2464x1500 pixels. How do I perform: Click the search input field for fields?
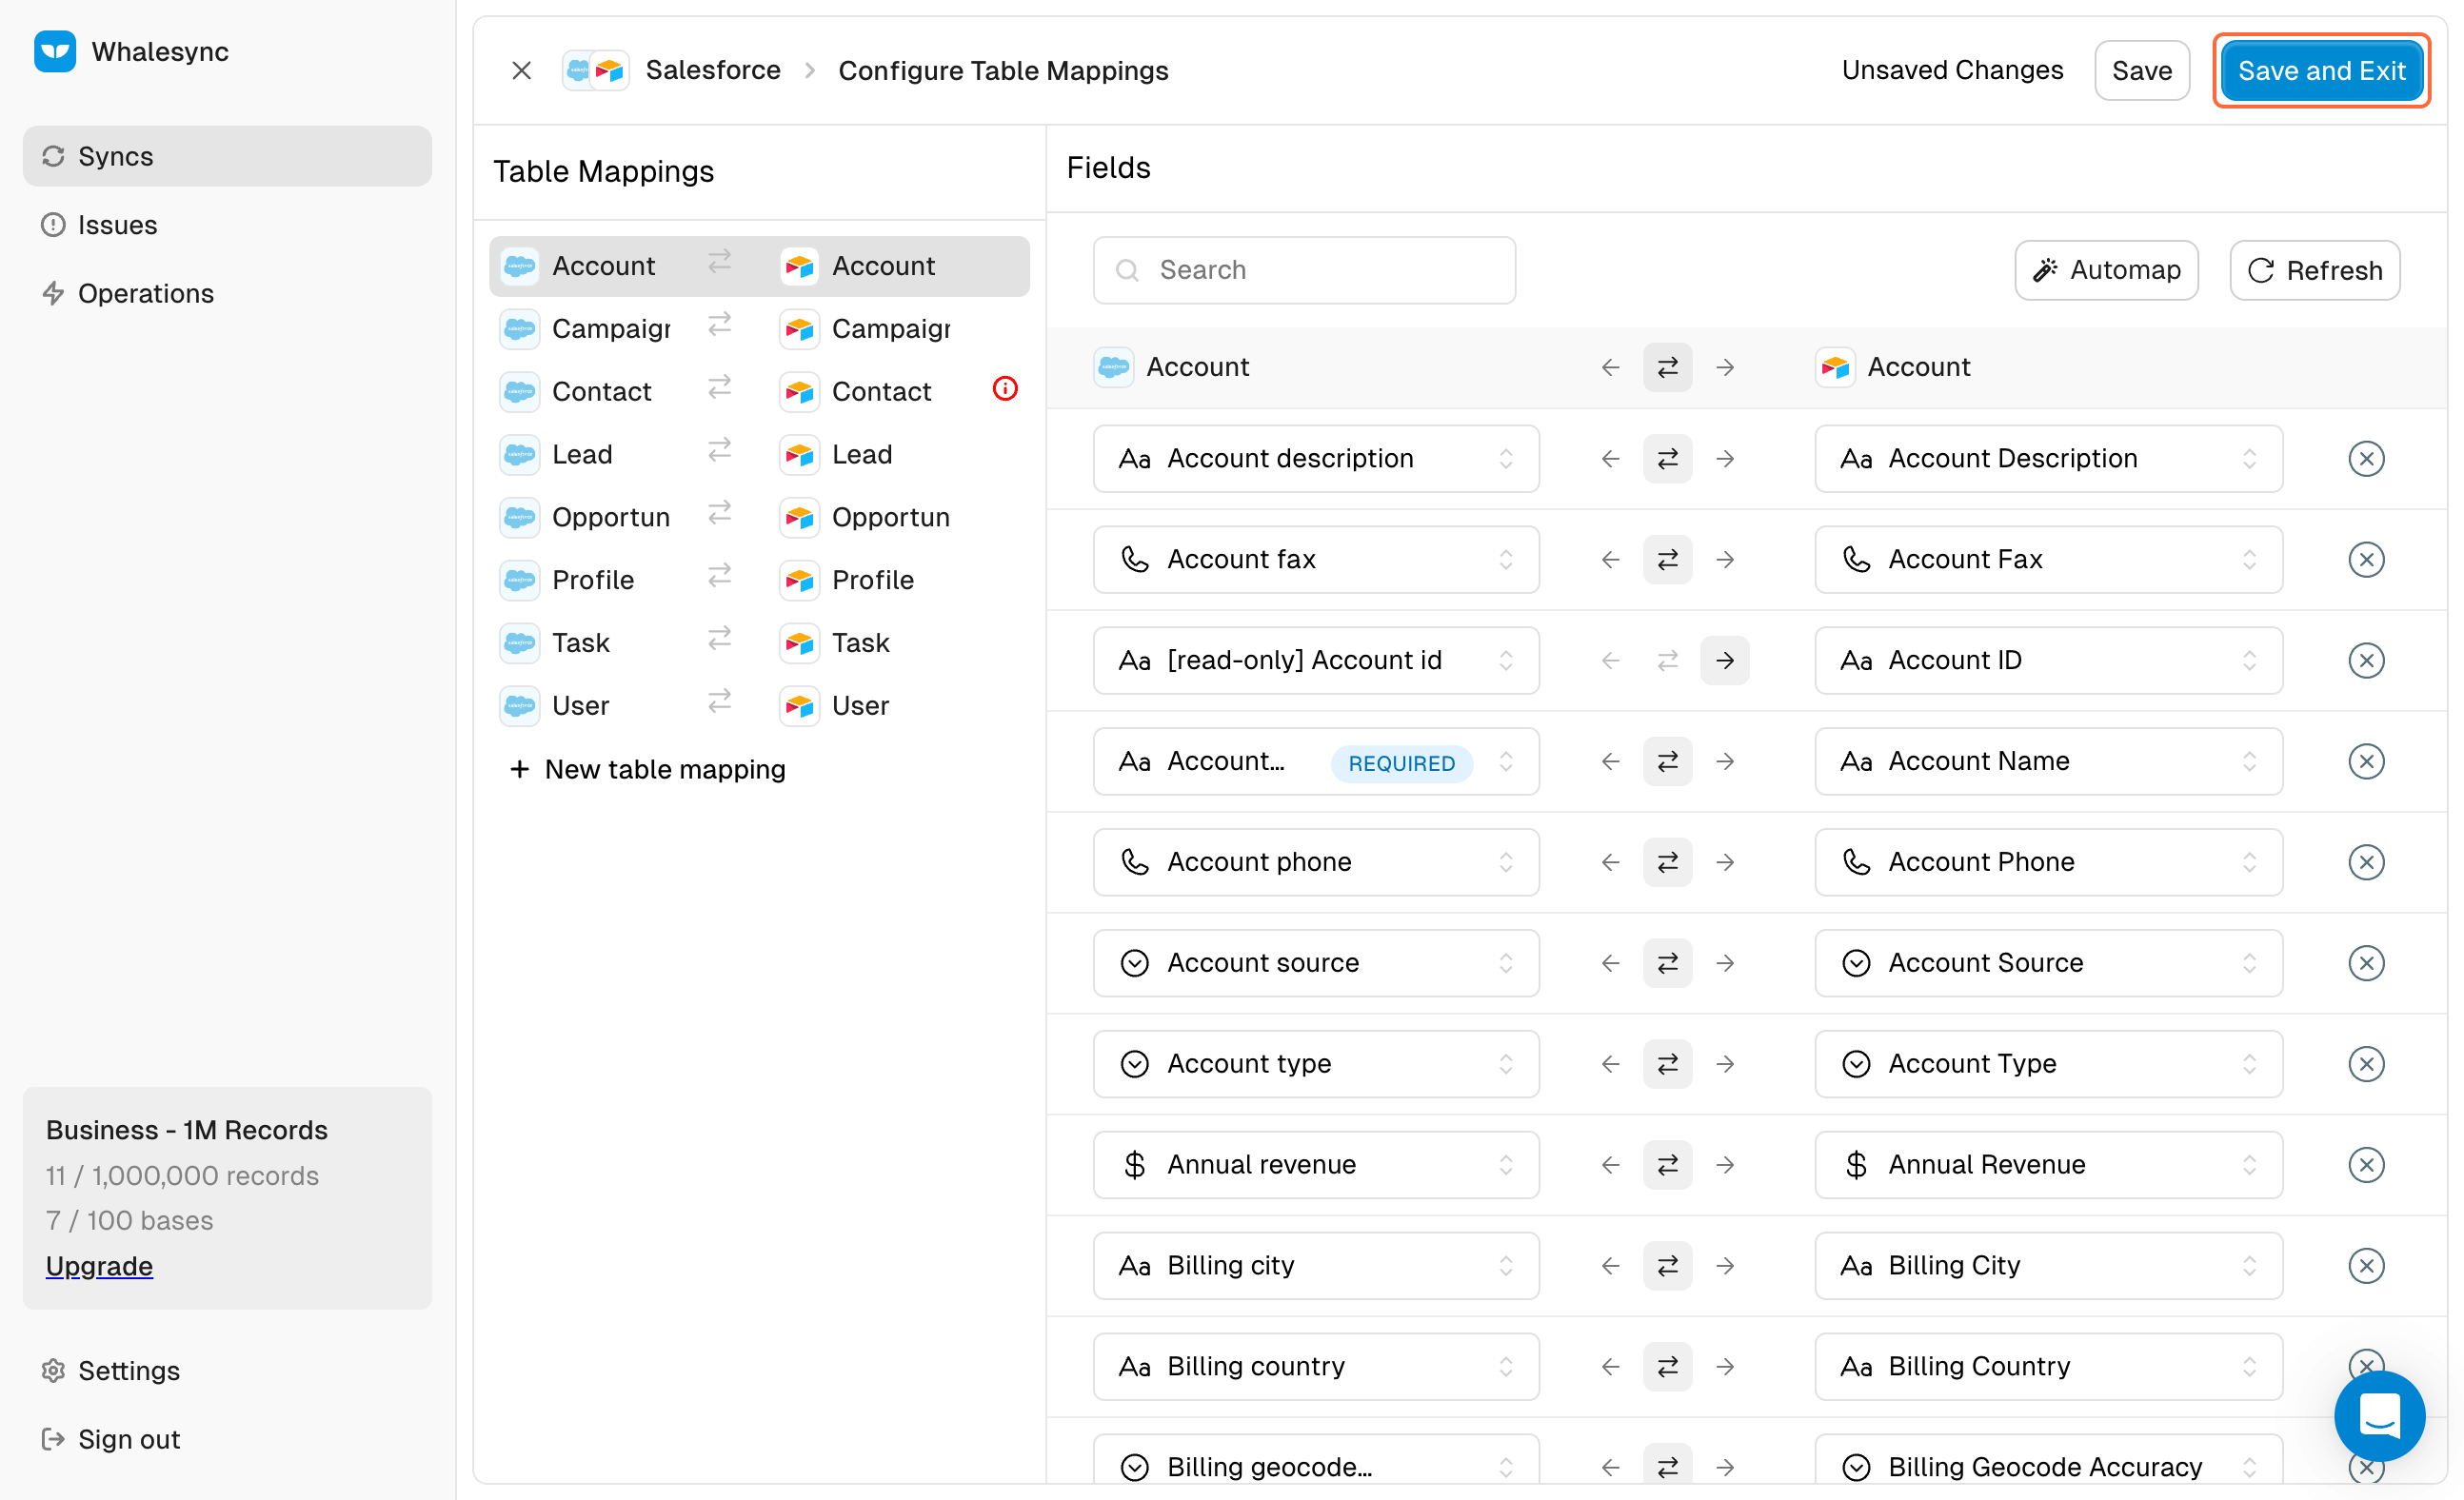tap(1306, 271)
